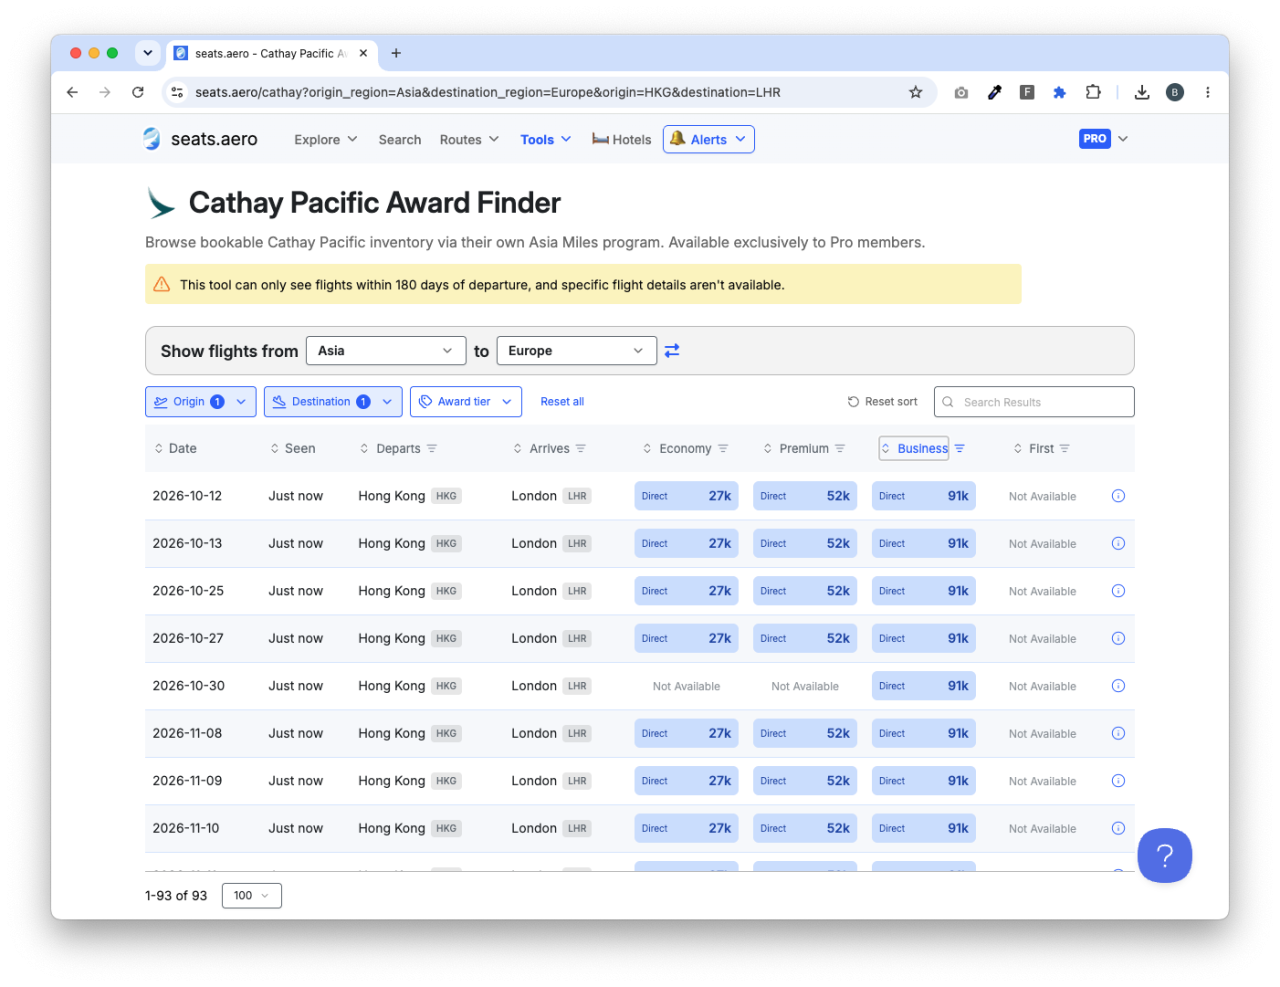Expand the Origin filter dropdown

click(x=200, y=402)
